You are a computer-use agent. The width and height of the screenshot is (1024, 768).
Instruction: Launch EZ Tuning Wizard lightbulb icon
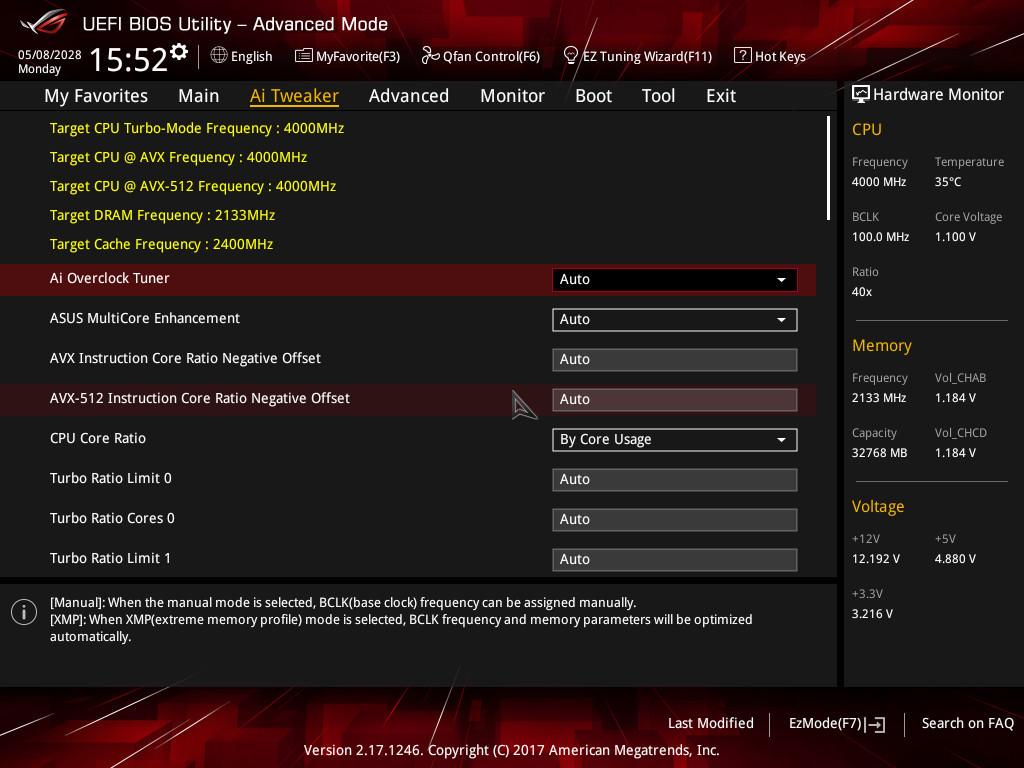click(x=571, y=55)
